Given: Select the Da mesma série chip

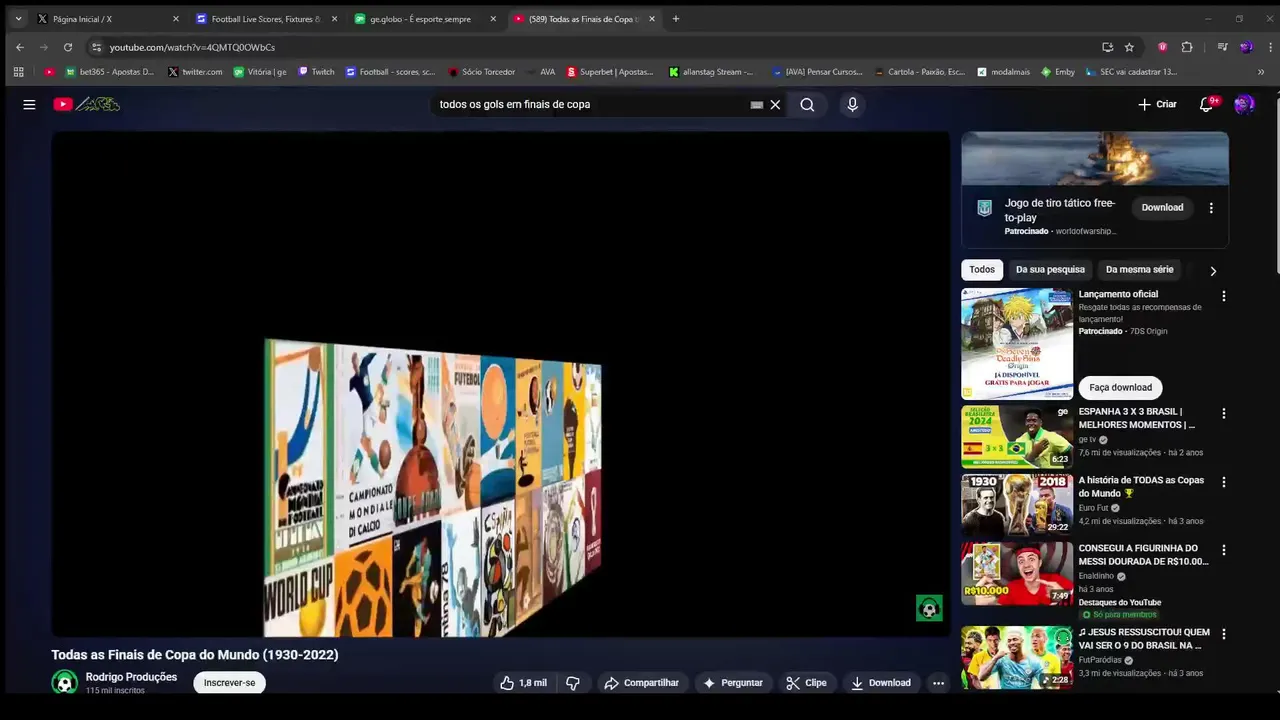Looking at the screenshot, I should [x=1139, y=269].
